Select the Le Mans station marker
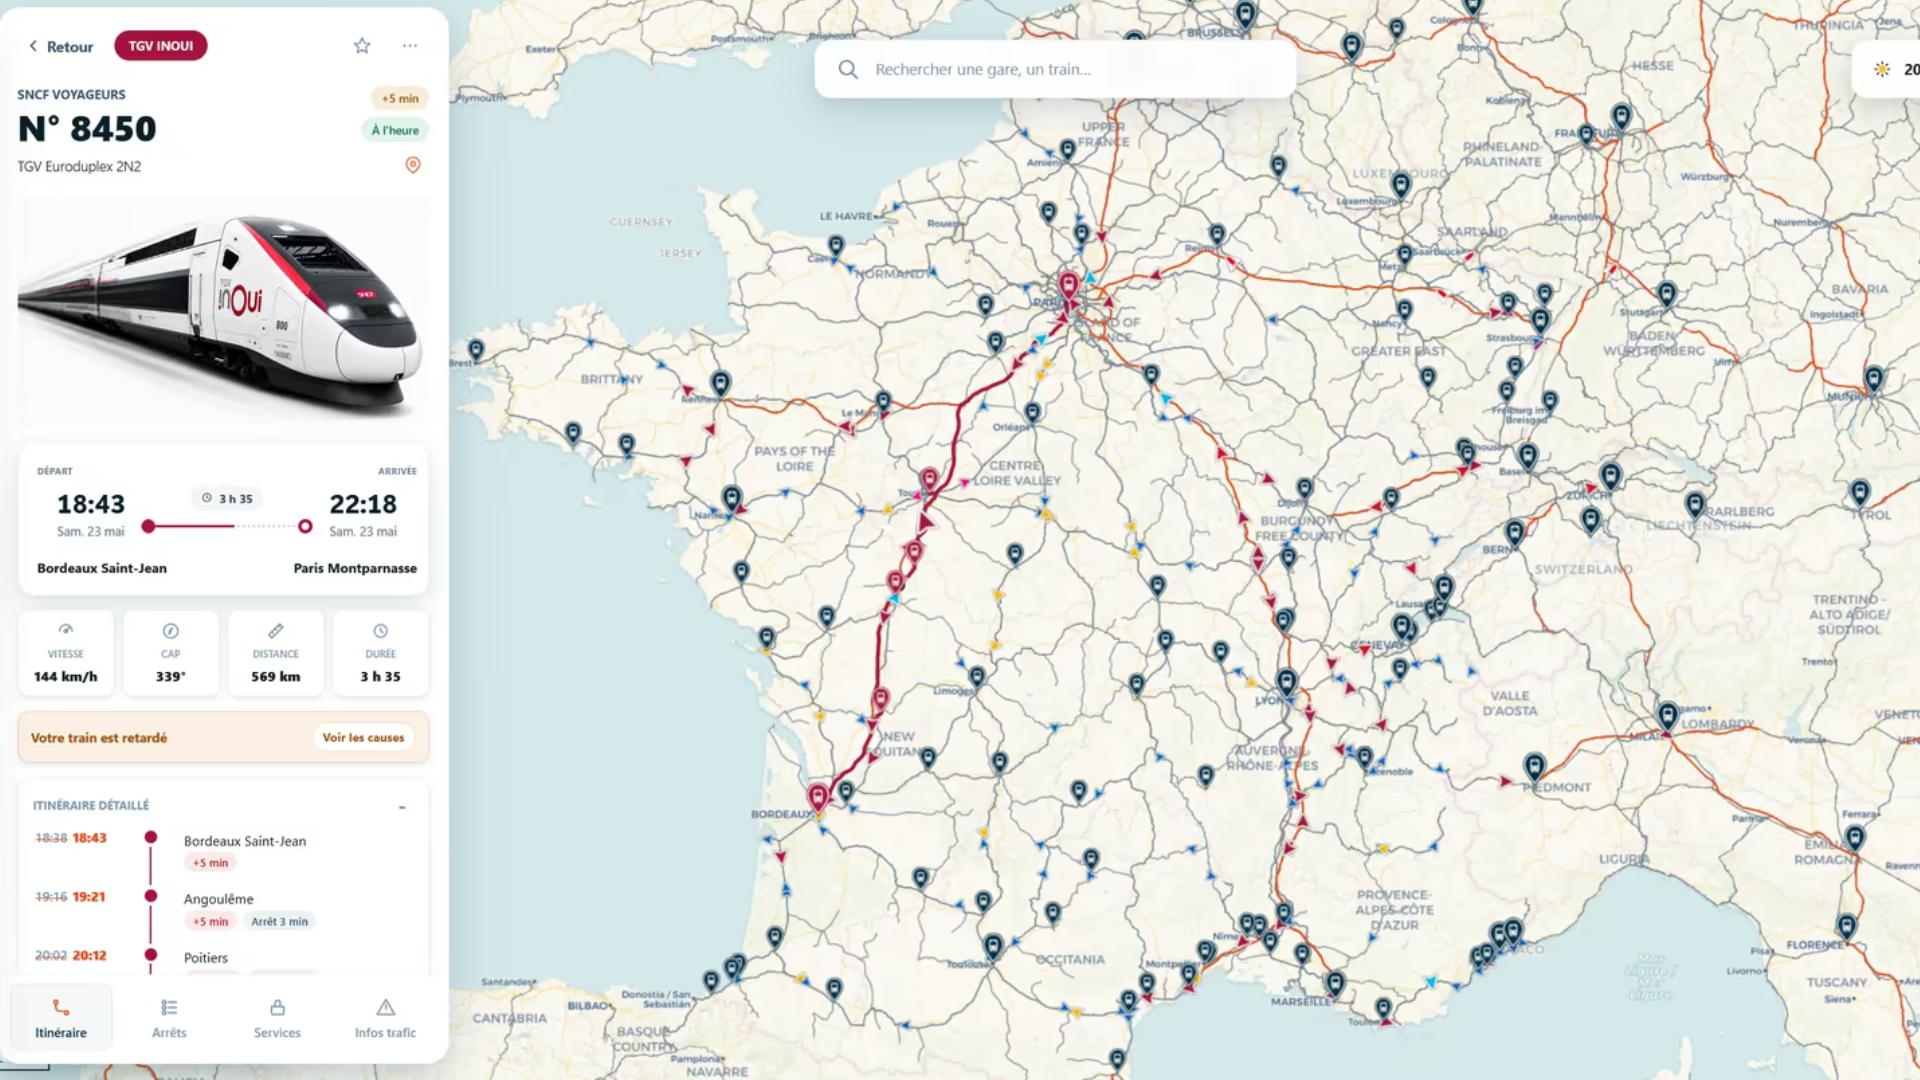1920x1080 pixels. (883, 401)
